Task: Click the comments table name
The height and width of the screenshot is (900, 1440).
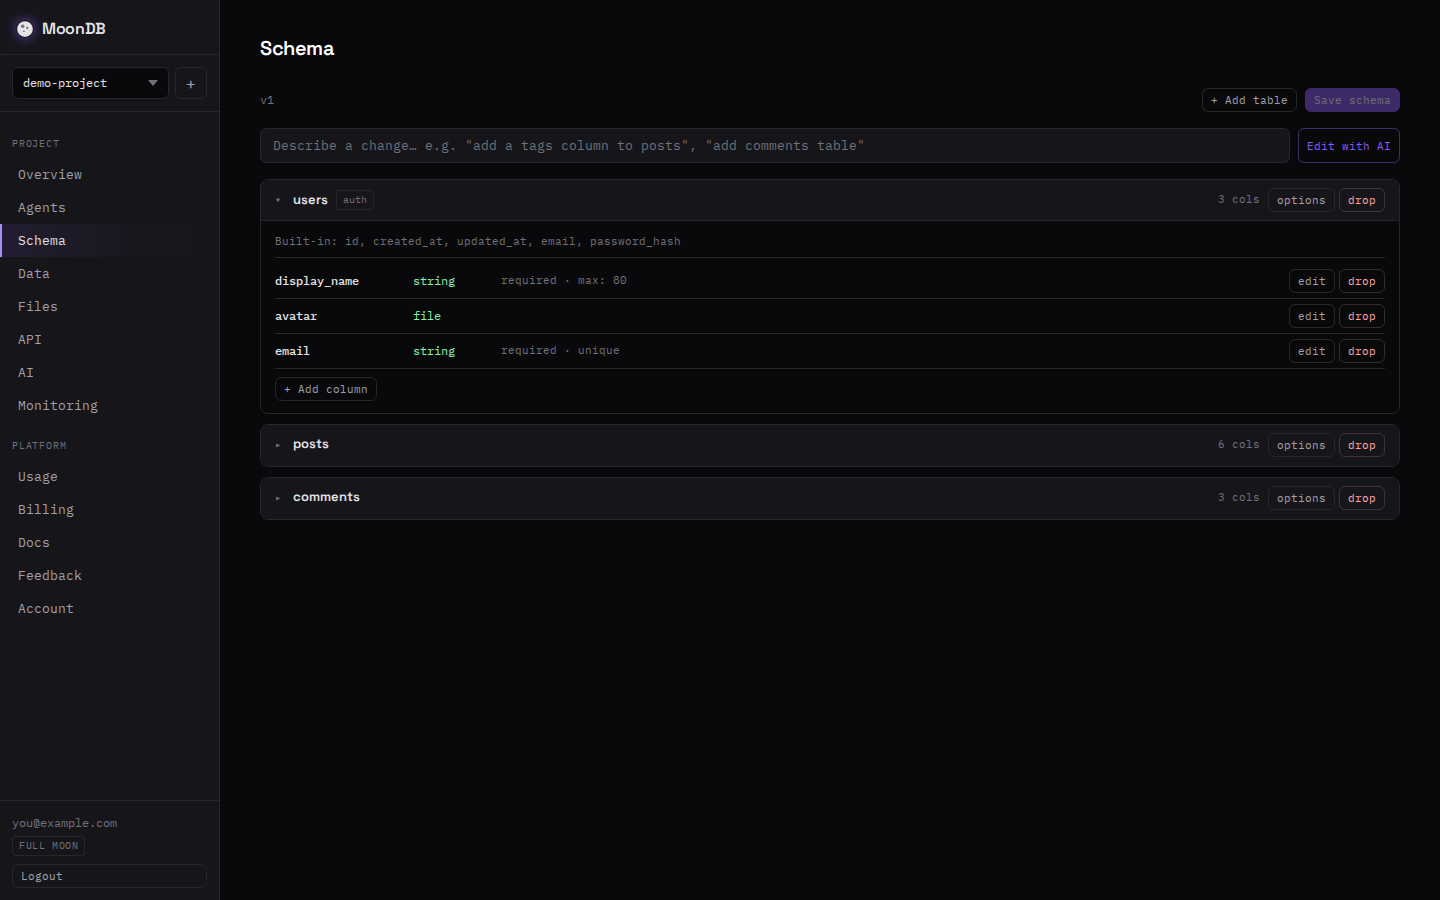Action: pyautogui.click(x=326, y=497)
